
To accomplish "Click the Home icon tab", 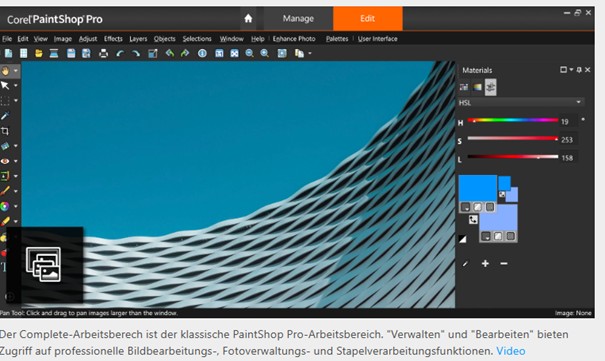I will click(248, 19).
